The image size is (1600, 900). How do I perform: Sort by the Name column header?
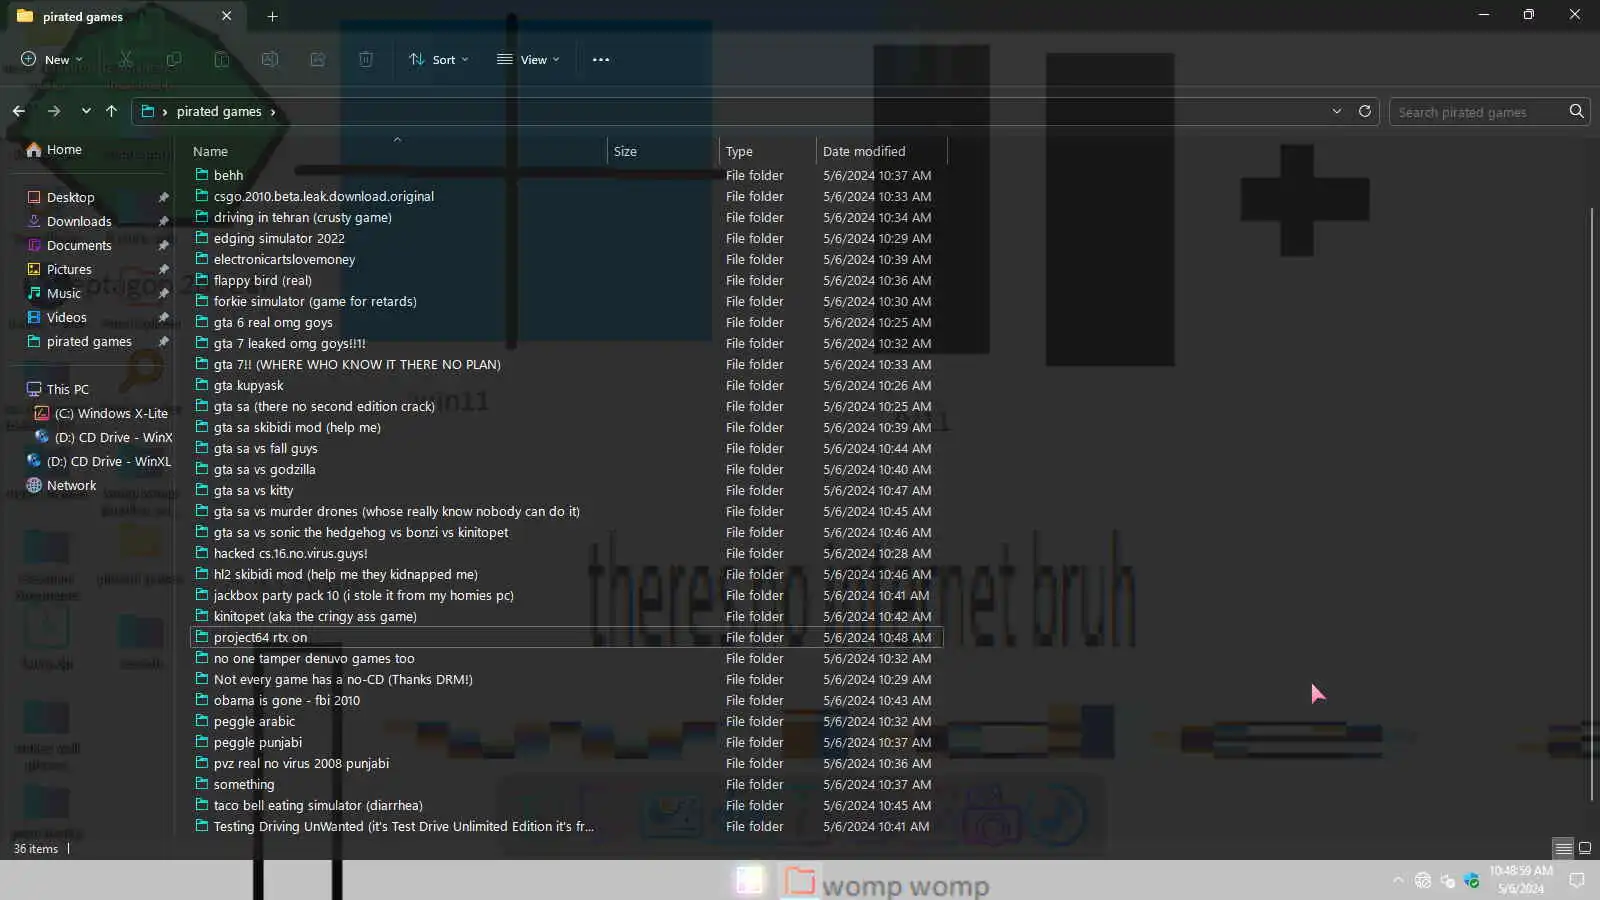(398, 151)
